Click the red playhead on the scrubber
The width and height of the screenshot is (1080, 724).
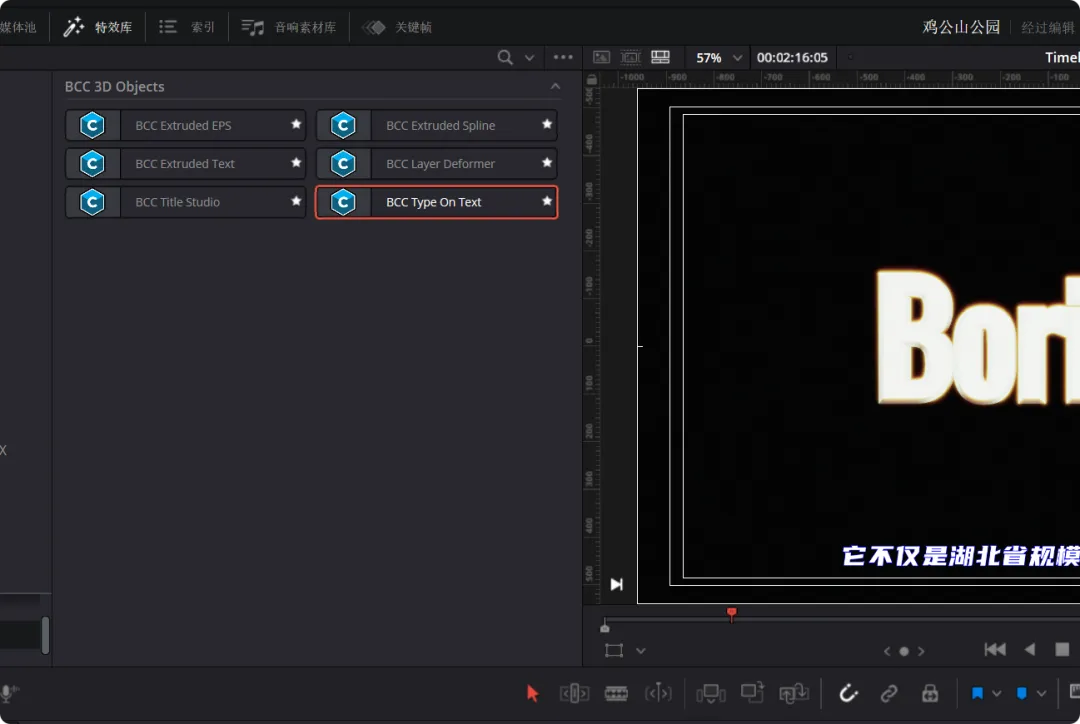(731, 613)
